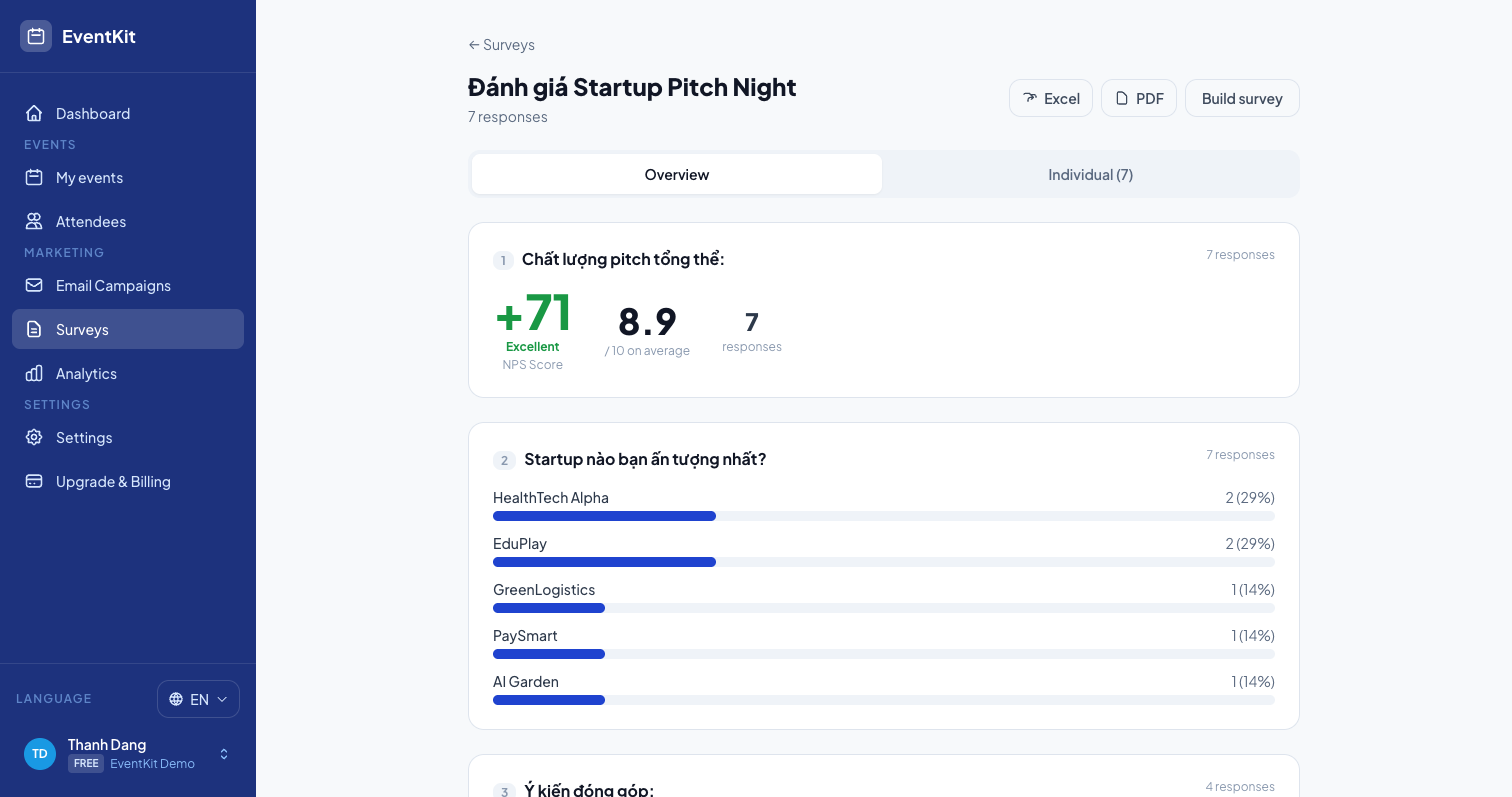Click the TD user avatar
The width and height of the screenshot is (1512, 797).
coord(40,754)
